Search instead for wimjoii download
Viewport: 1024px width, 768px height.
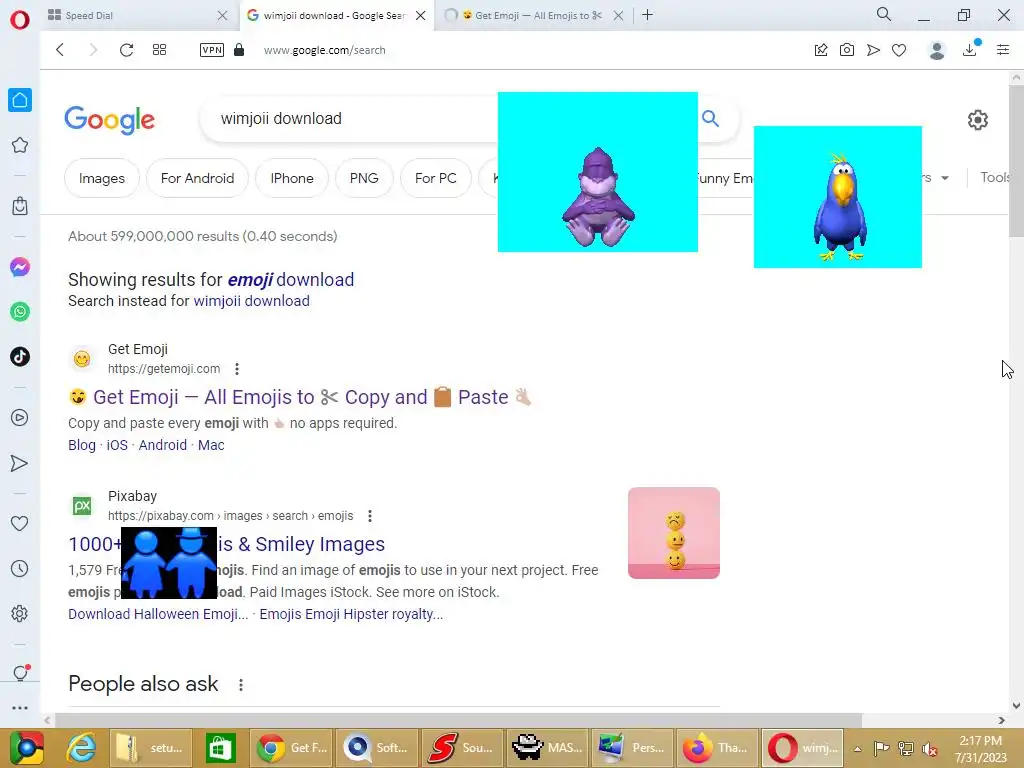pos(251,301)
